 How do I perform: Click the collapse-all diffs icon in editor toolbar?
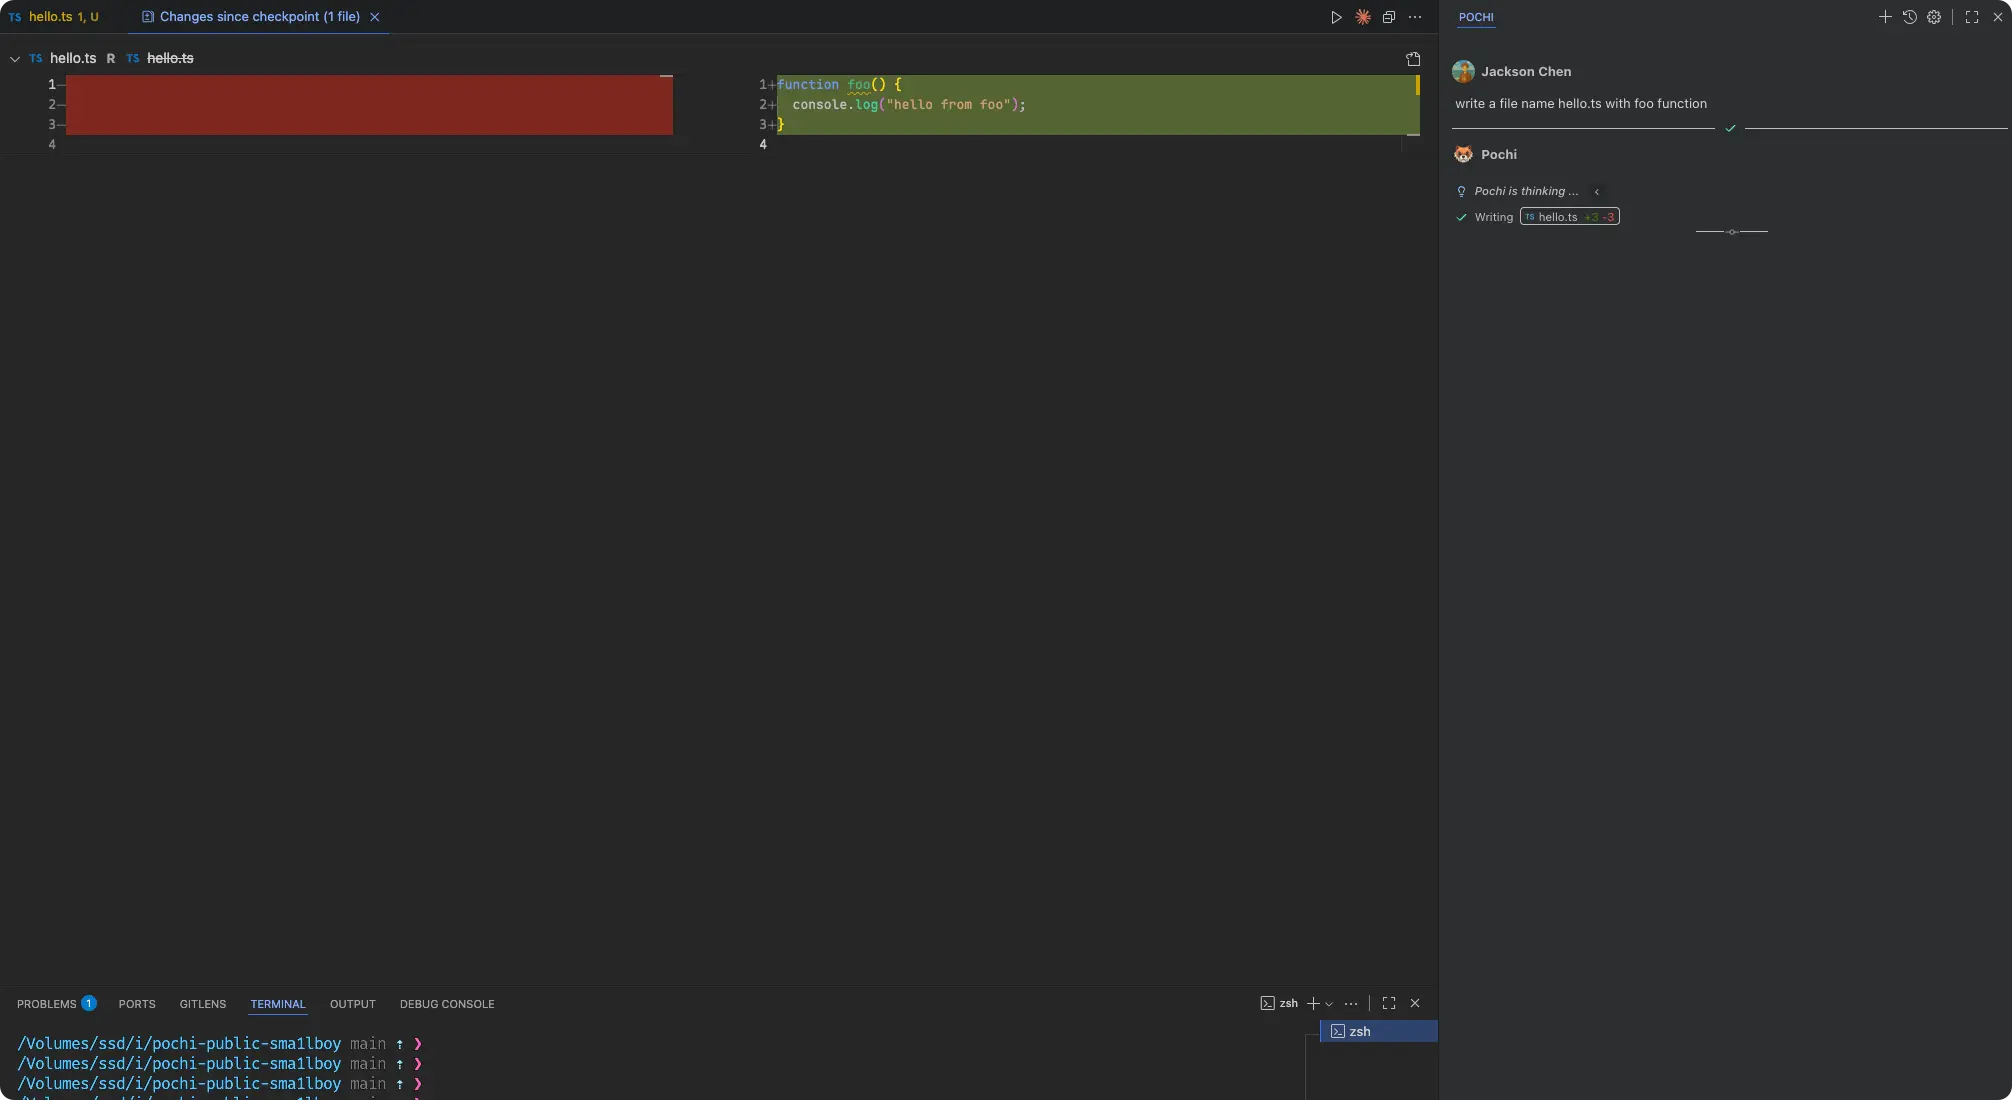click(x=1389, y=17)
